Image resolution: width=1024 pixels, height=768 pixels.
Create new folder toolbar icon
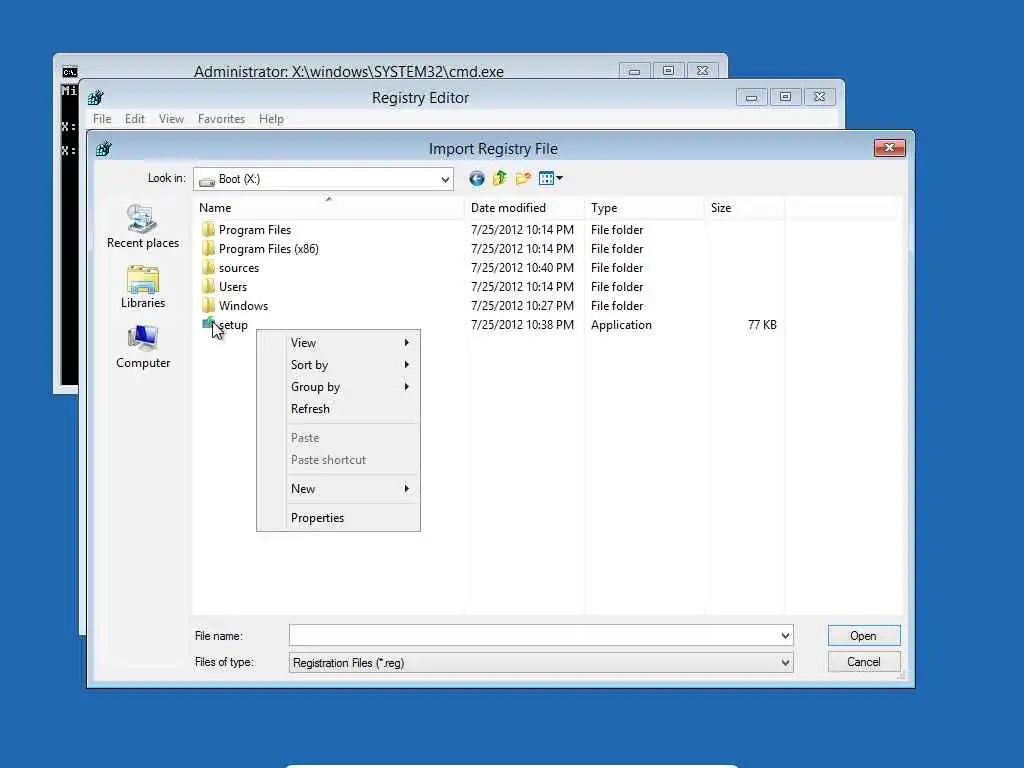[x=523, y=178]
